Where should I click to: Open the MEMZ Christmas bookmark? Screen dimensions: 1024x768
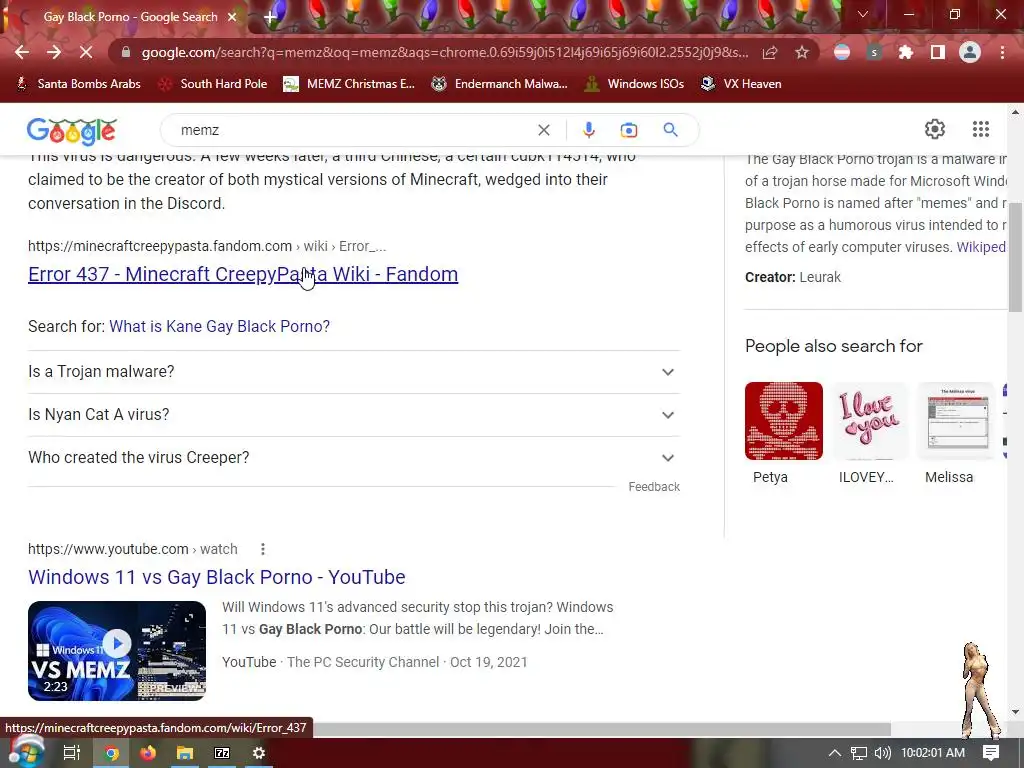click(349, 84)
